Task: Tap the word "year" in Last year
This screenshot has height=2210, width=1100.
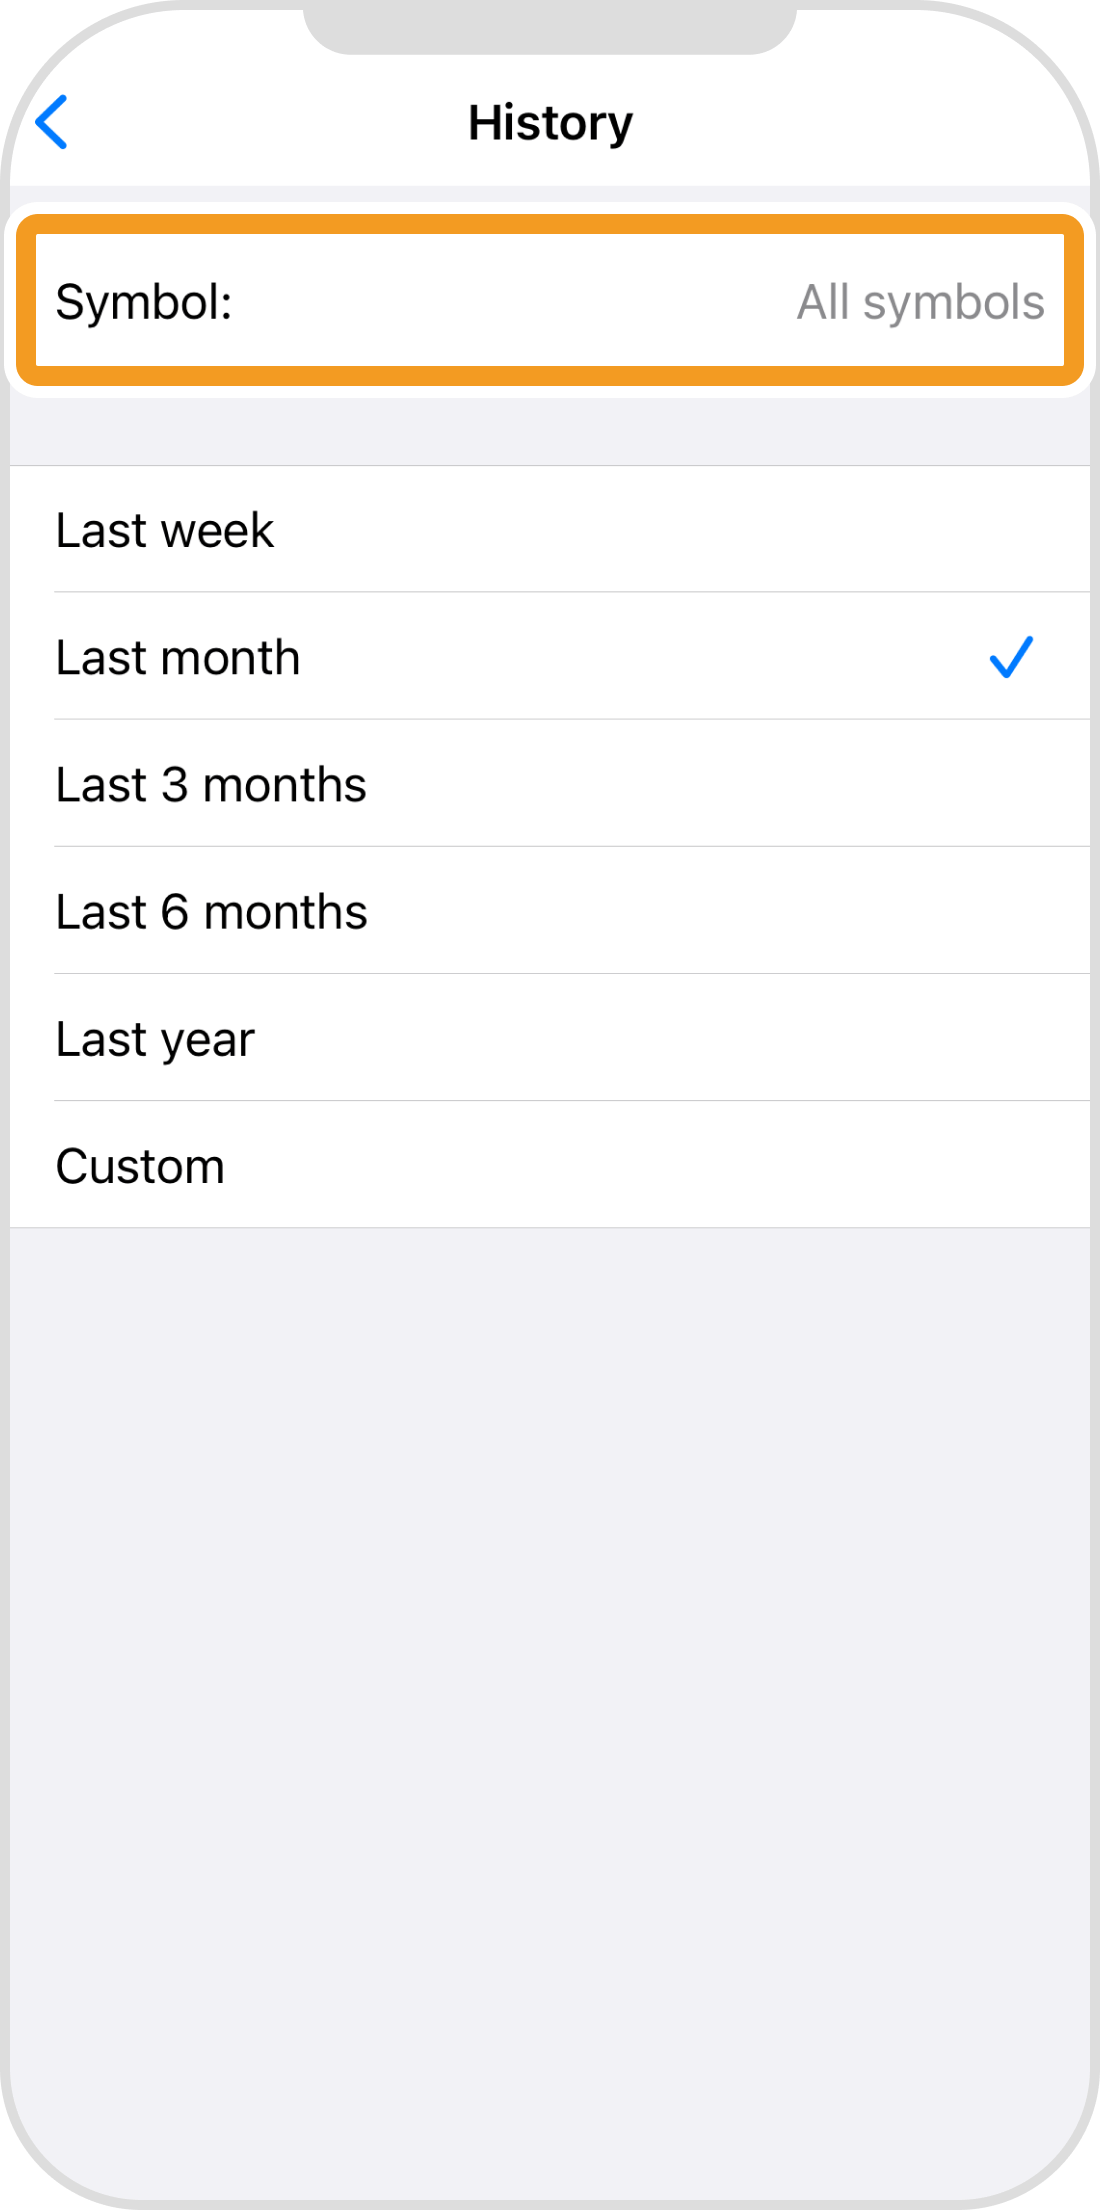Action: 208,1040
